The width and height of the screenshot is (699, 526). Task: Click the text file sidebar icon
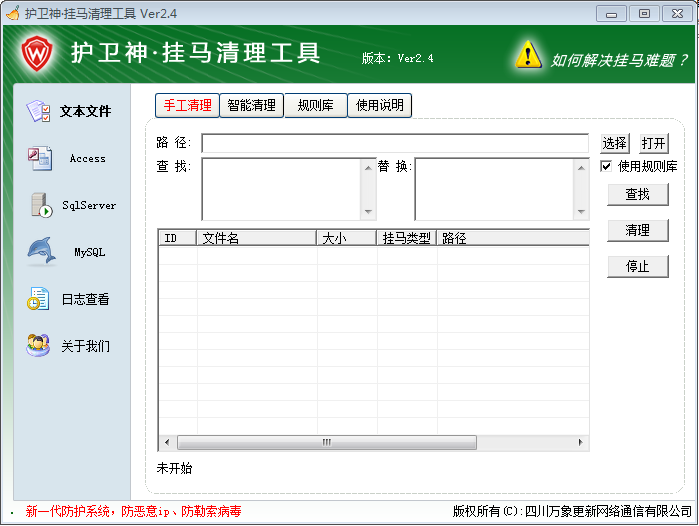click(x=38, y=111)
